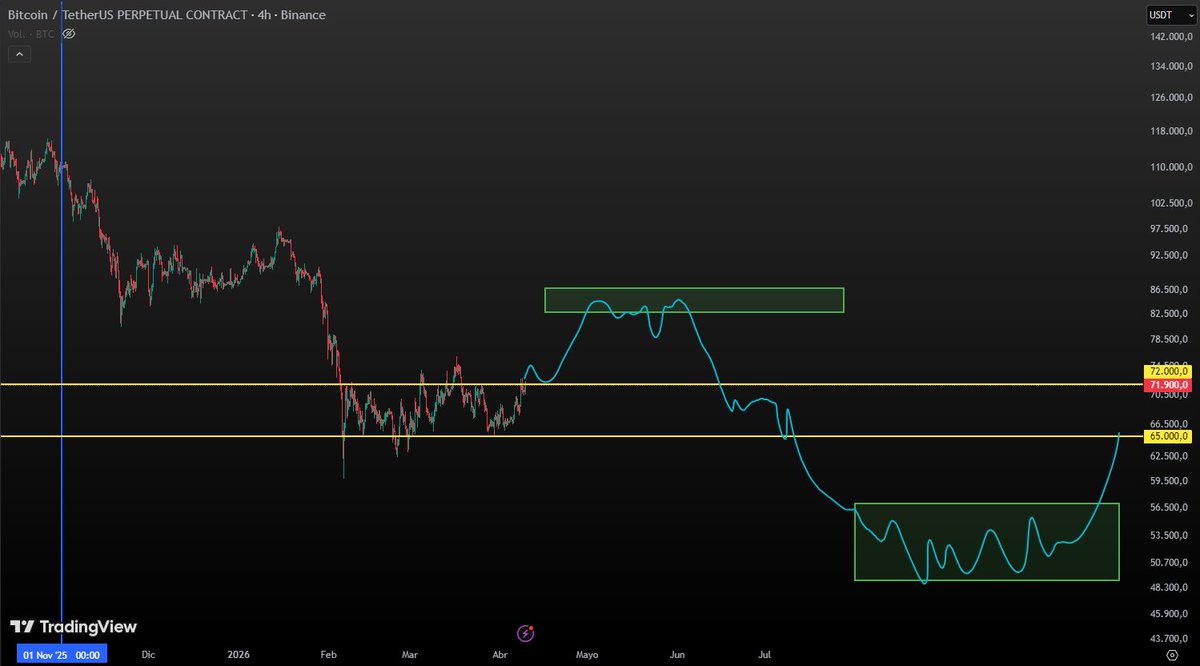
Task: Select the upper green rectangle zone
Action: pos(694,300)
